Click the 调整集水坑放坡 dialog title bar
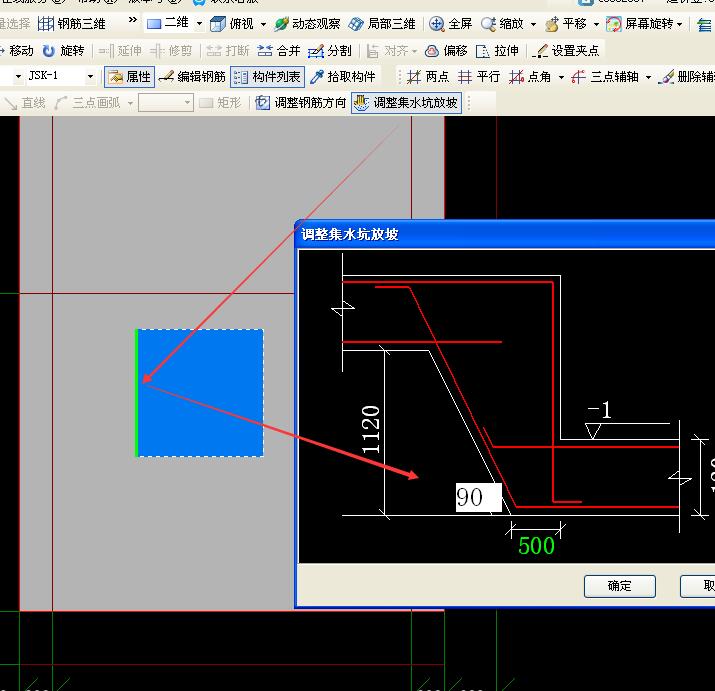The width and height of the screenshot is (715, 691). (505, 234)
